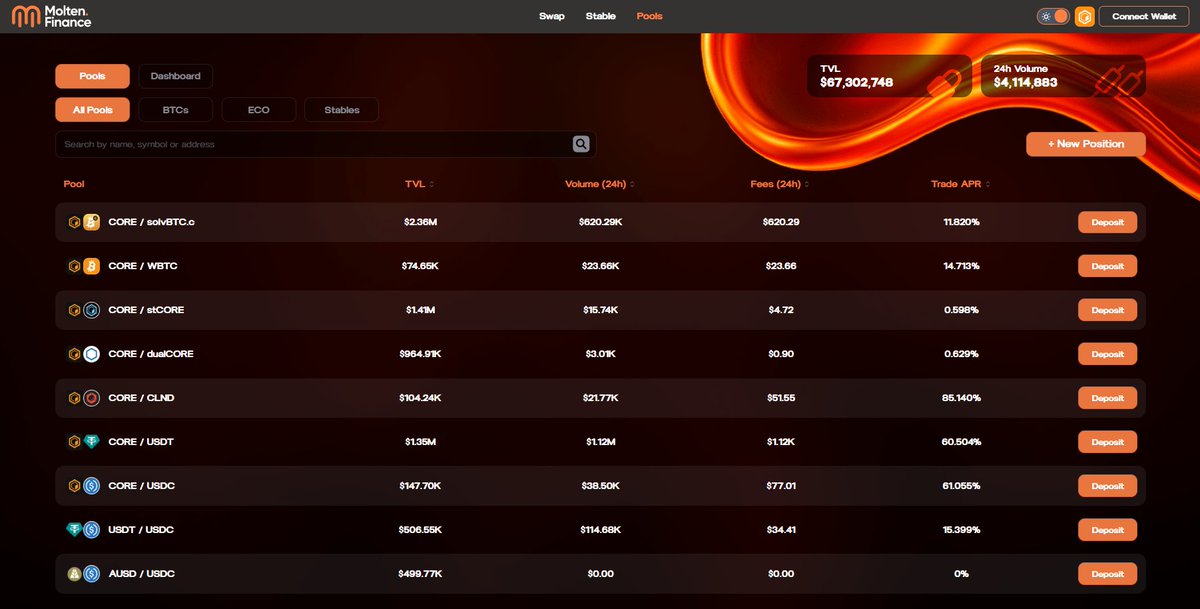This screenshot has width=1200, height=609.
Task: Click the Pool column header
Action: pyautogui.click(x=74, y=184)
